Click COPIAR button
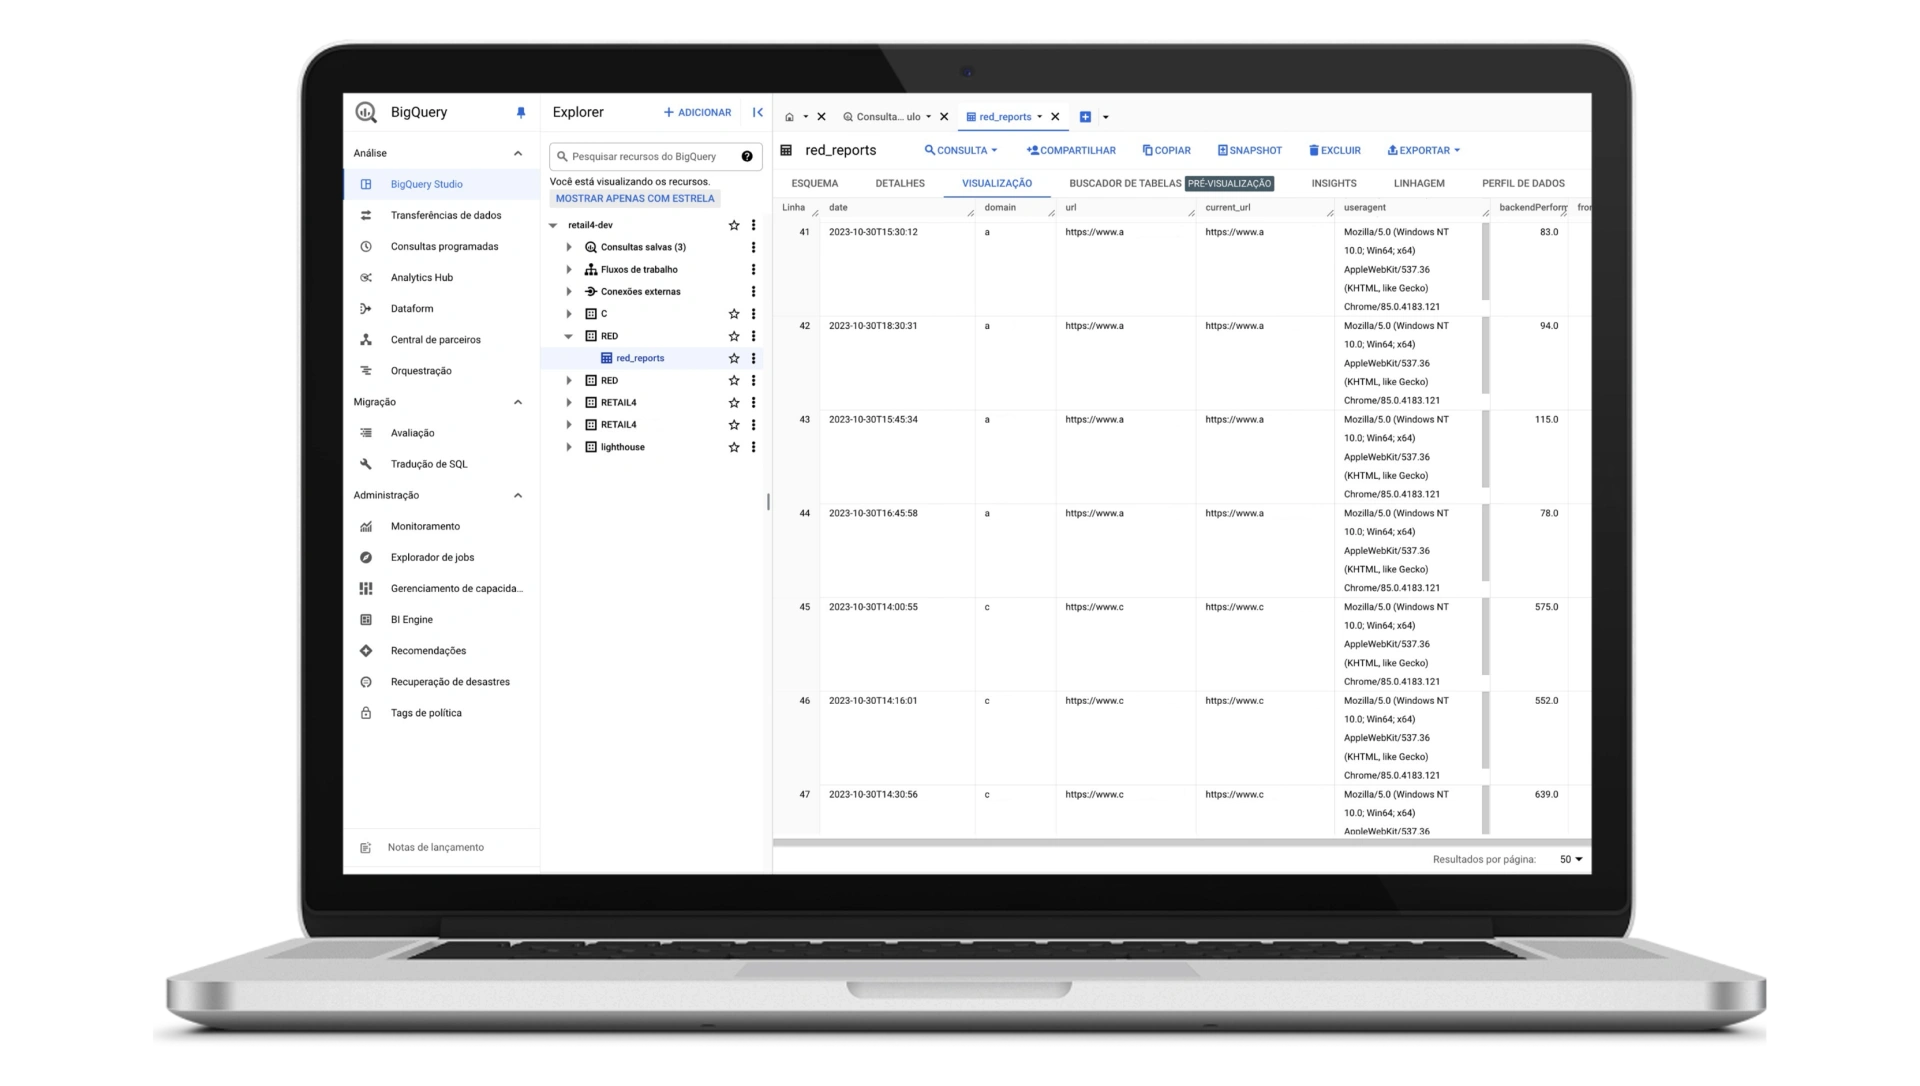This screenshot has height=1086, width=1920. (1166, 150)
